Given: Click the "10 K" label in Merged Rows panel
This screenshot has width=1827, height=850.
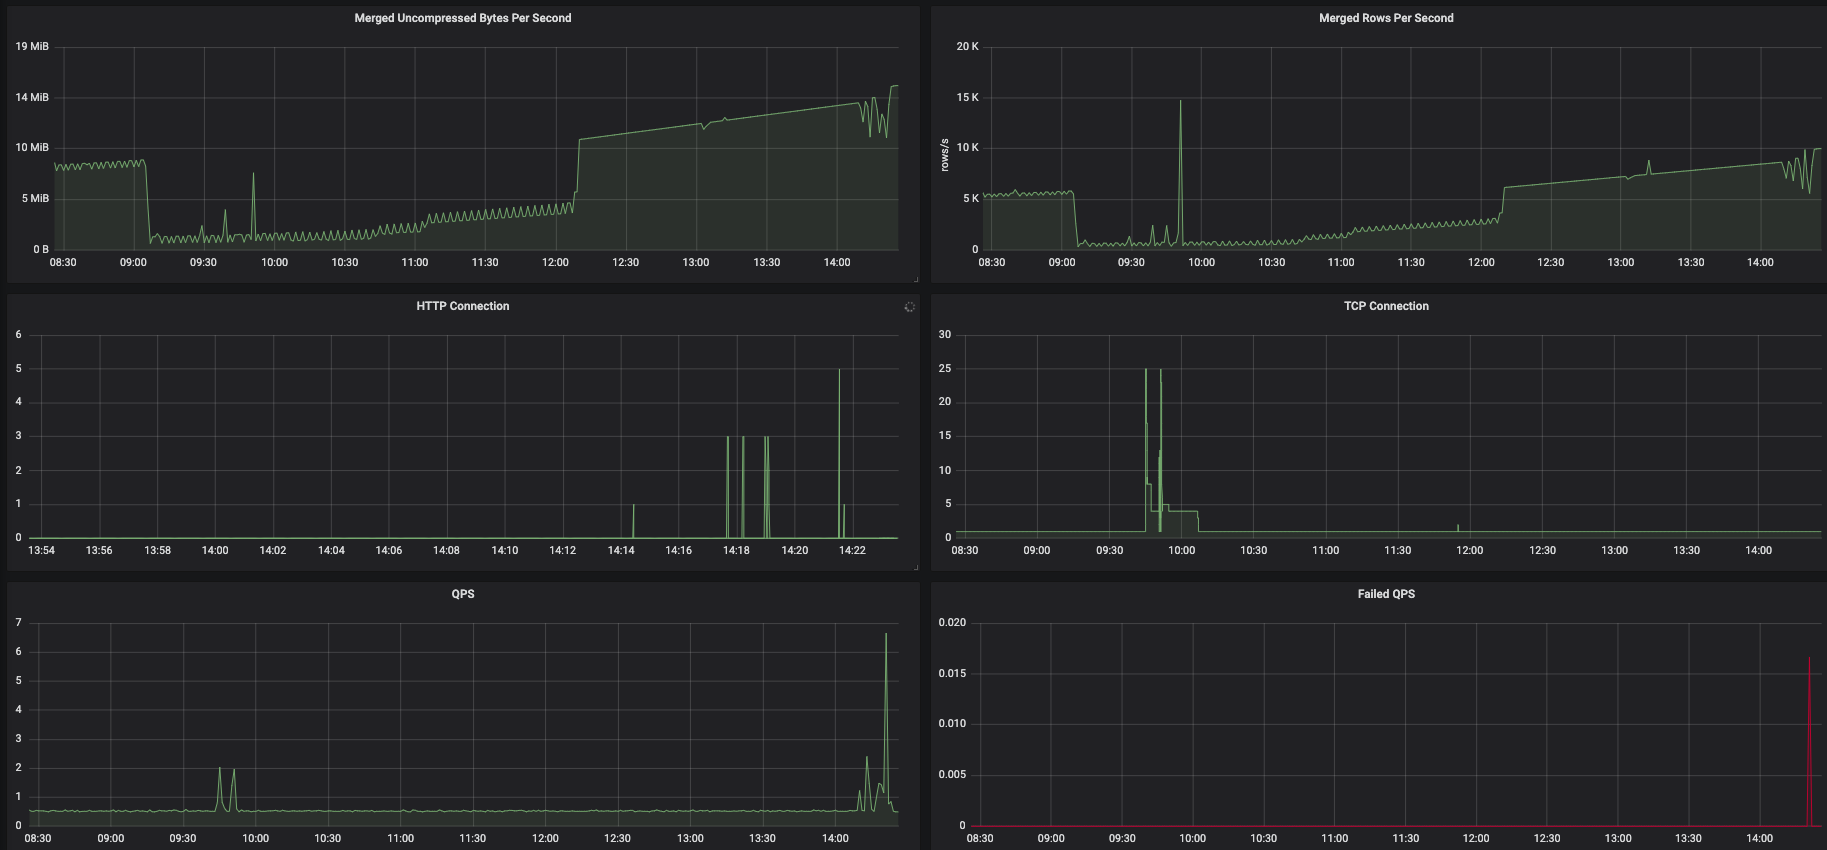Looking at the screenshot, I should tap(967, 147).
